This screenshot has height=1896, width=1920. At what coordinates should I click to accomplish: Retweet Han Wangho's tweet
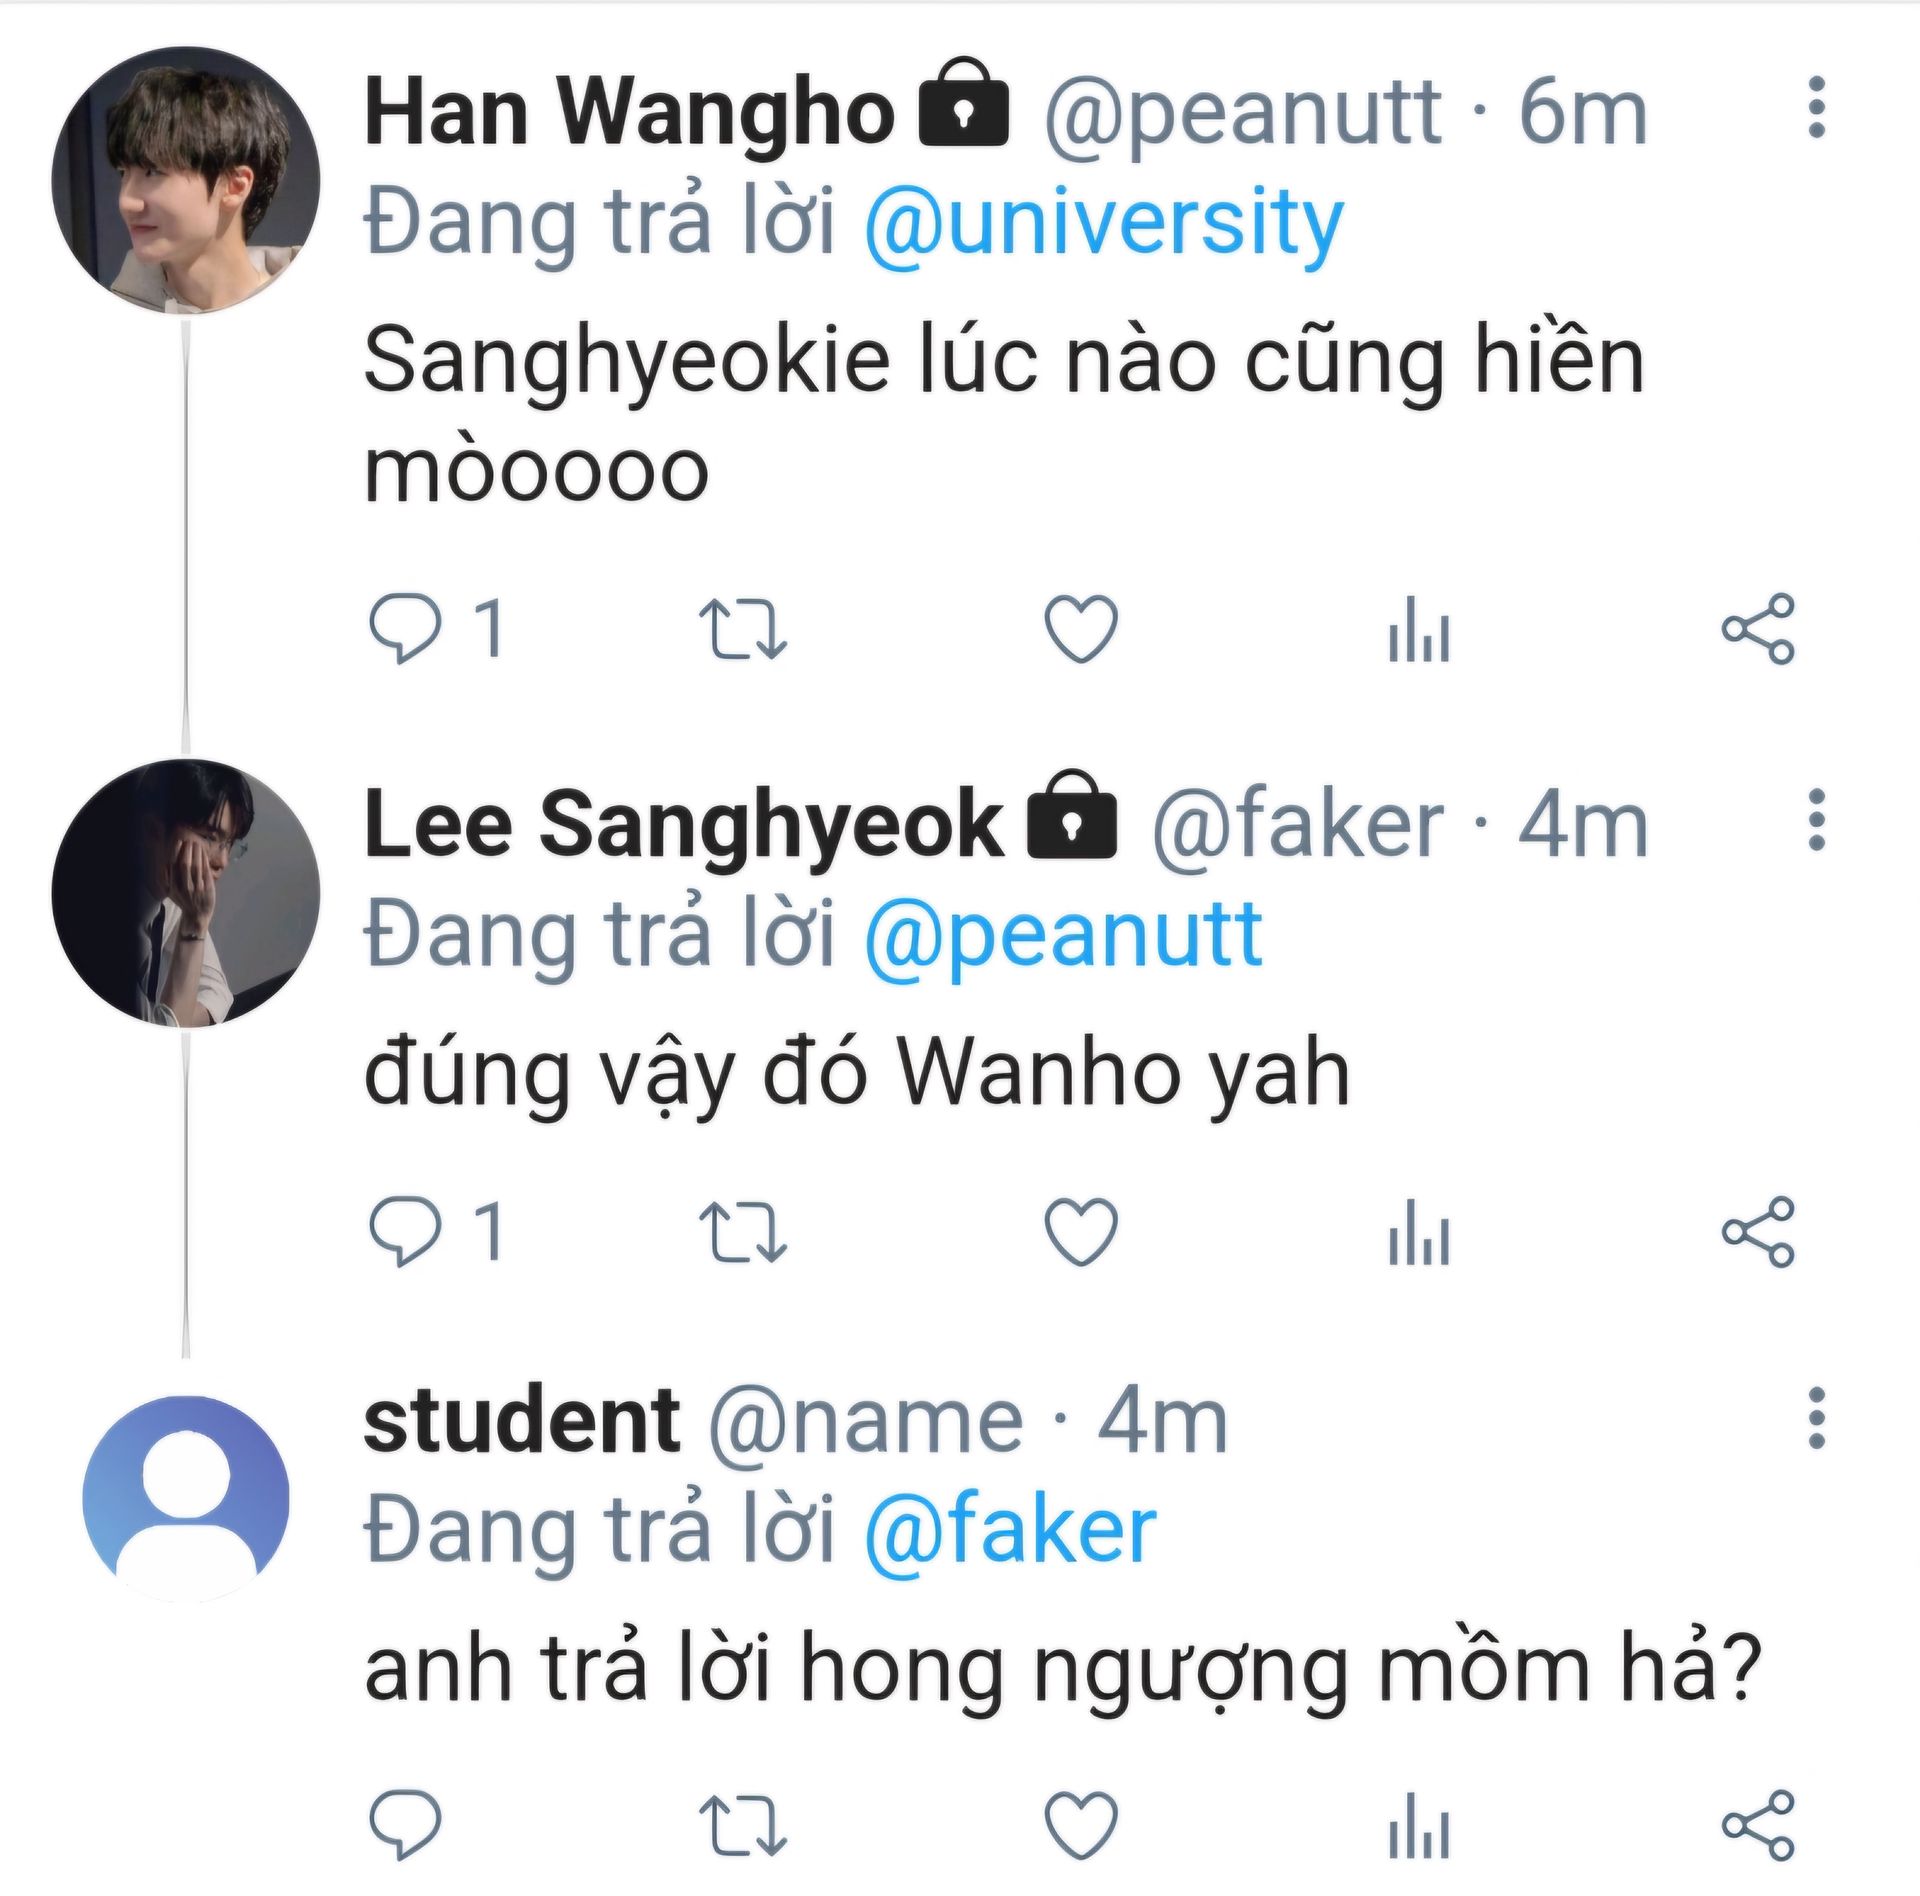click(742, 629)
